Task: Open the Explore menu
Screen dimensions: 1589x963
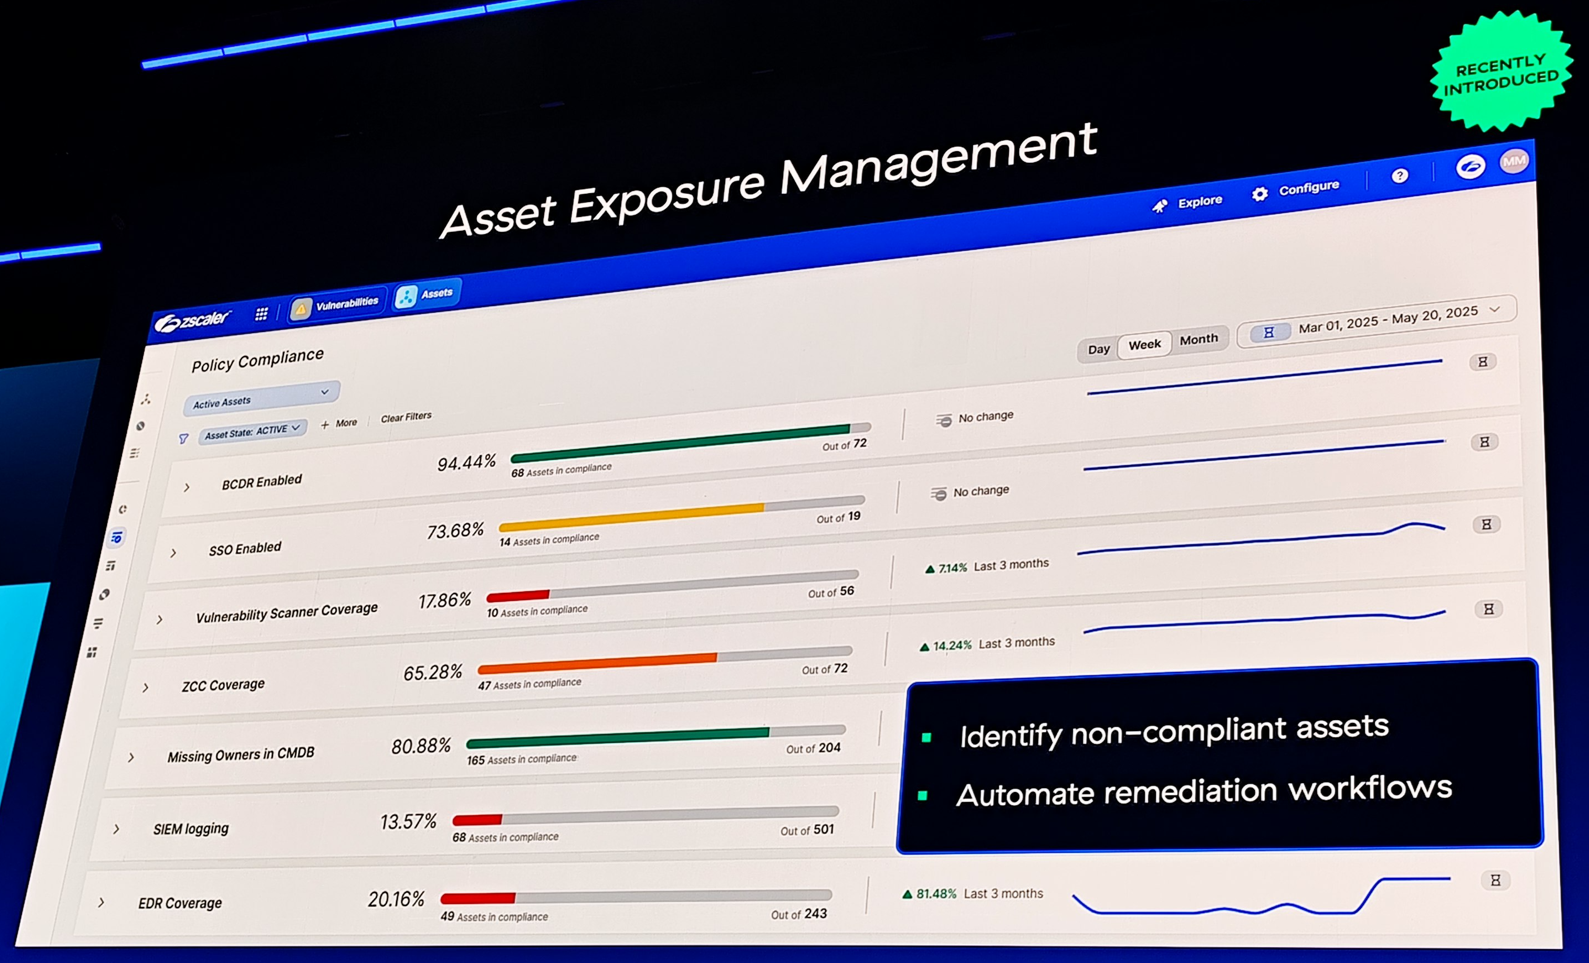Action: click(x=1188, y=203)
